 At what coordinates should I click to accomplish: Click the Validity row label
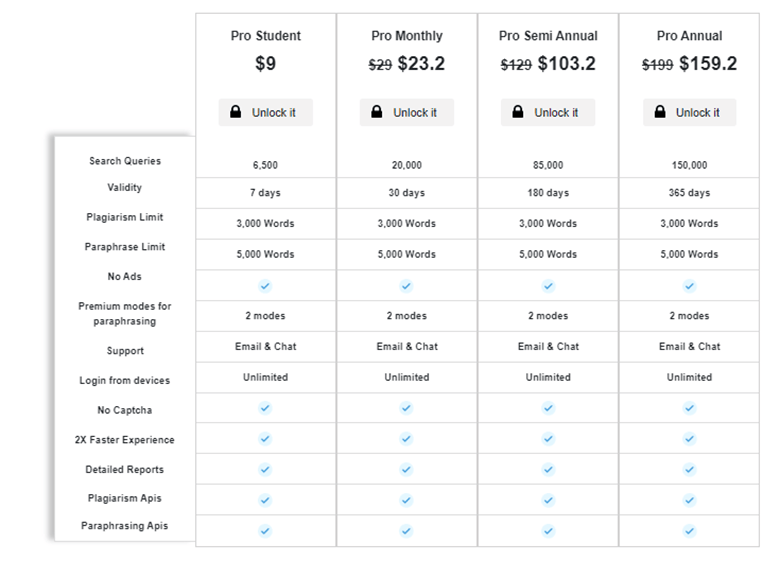pos(124,187)
